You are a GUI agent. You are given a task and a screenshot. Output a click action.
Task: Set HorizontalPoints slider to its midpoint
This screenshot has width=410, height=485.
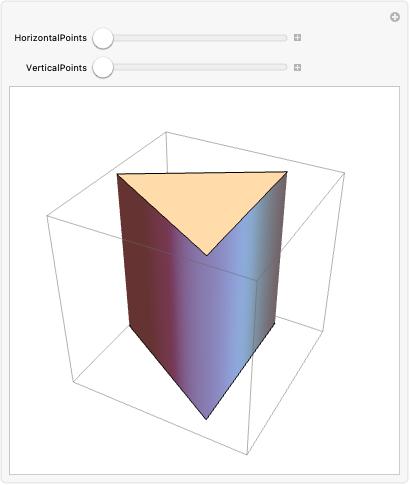[190, 38]
